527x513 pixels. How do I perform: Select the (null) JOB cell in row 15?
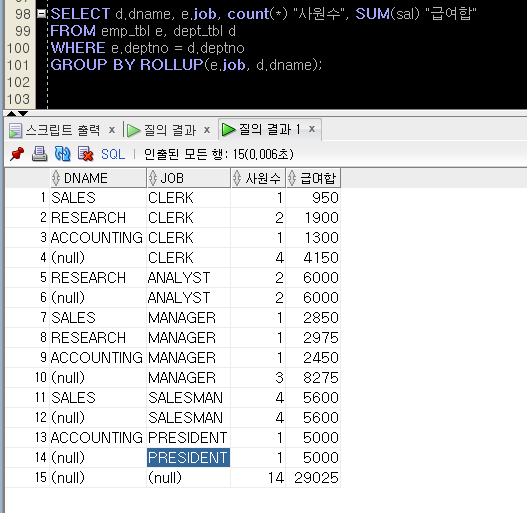pos(188,478)
